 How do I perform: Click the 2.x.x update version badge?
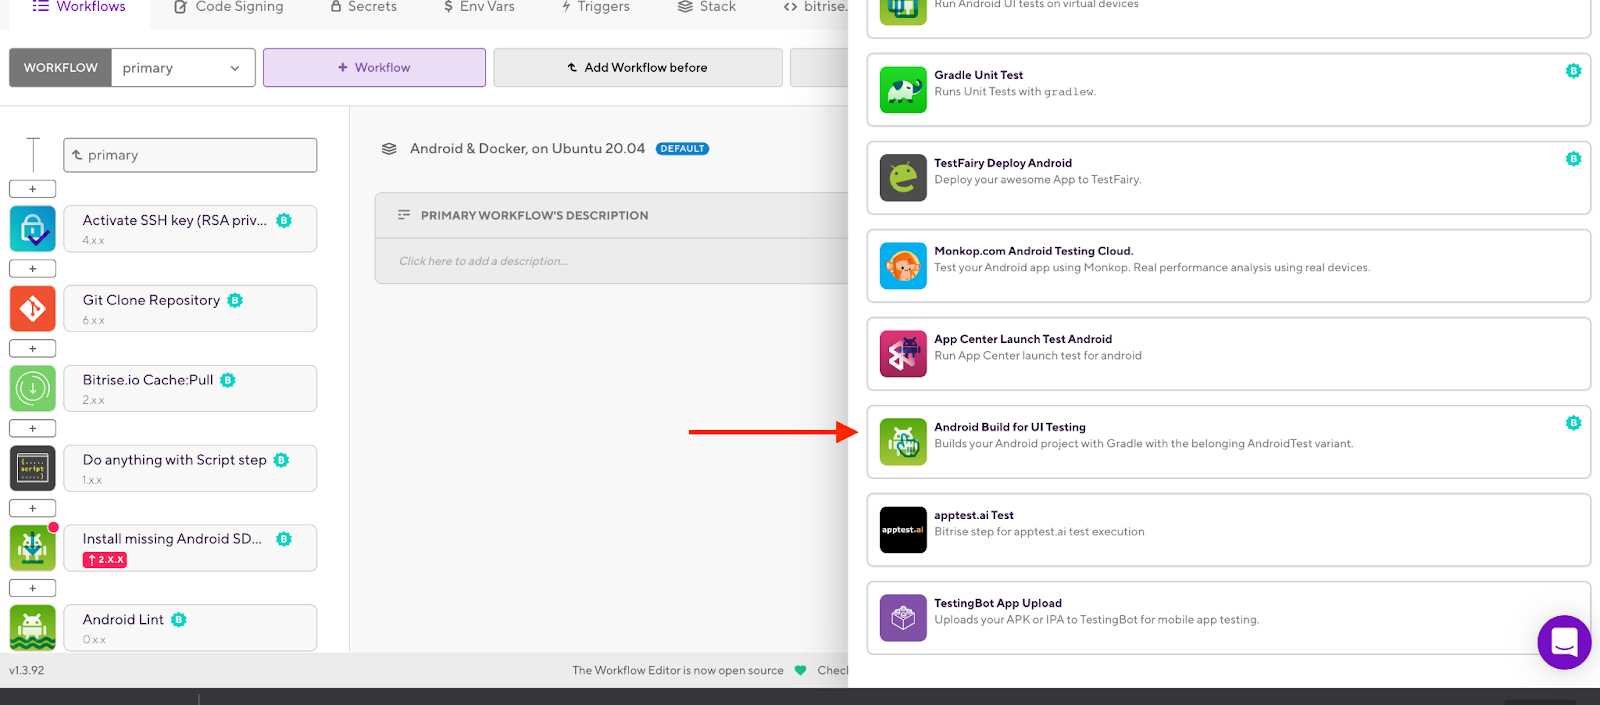pos(105,560)
